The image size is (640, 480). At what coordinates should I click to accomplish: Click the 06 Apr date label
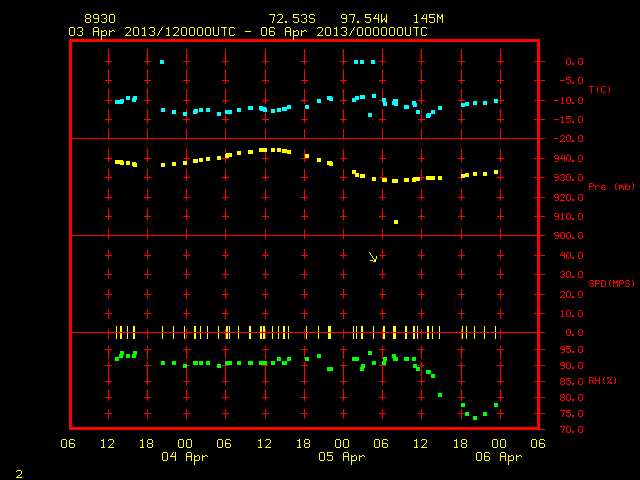[x=498, y=457]
